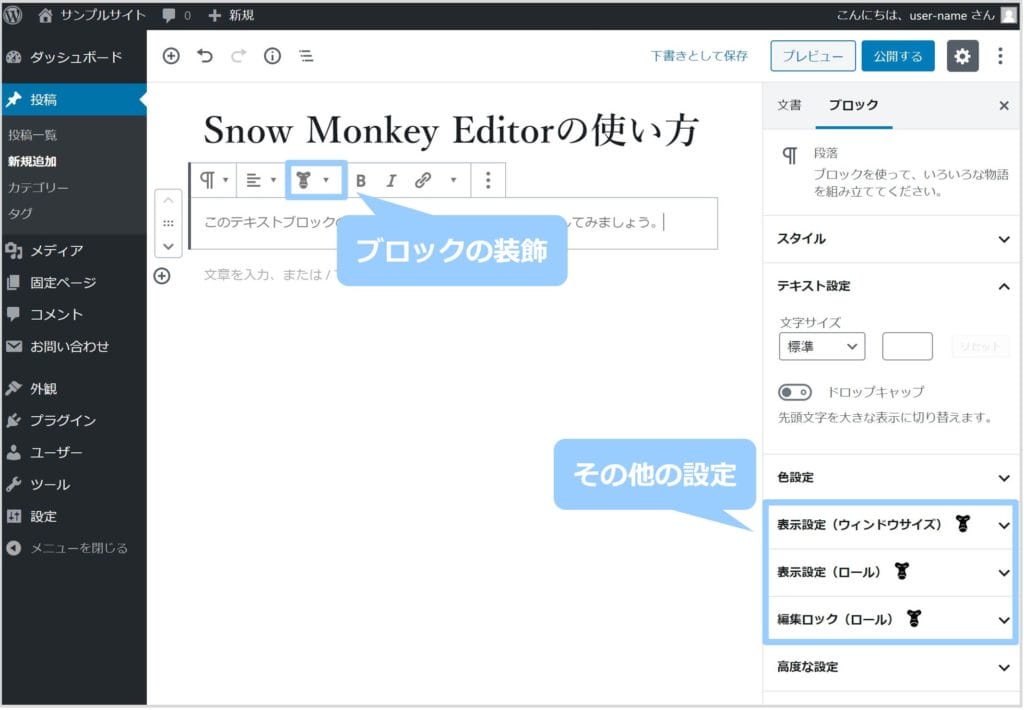Screen dimensions: 1024x710
Task: Open メディア in the admin sidebar
Action: click(x=56, y=250)
